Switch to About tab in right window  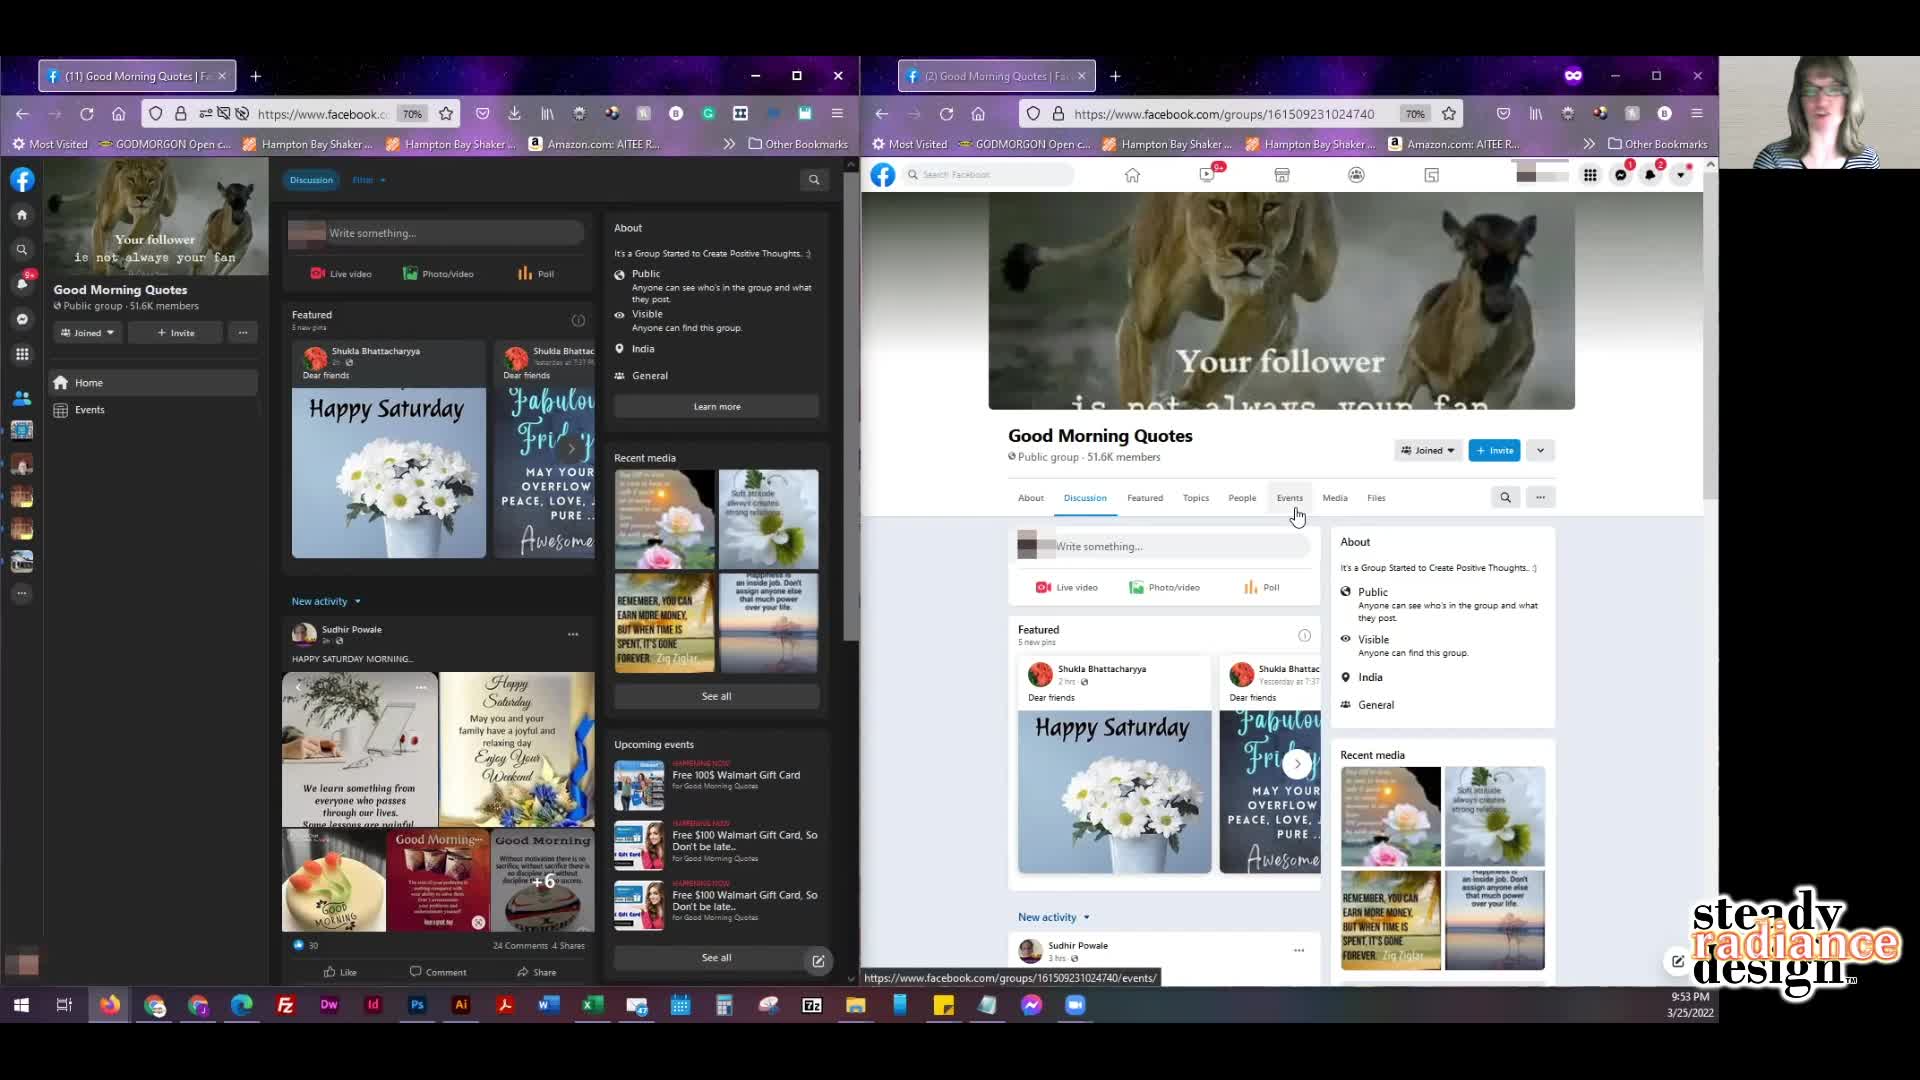1031,498
